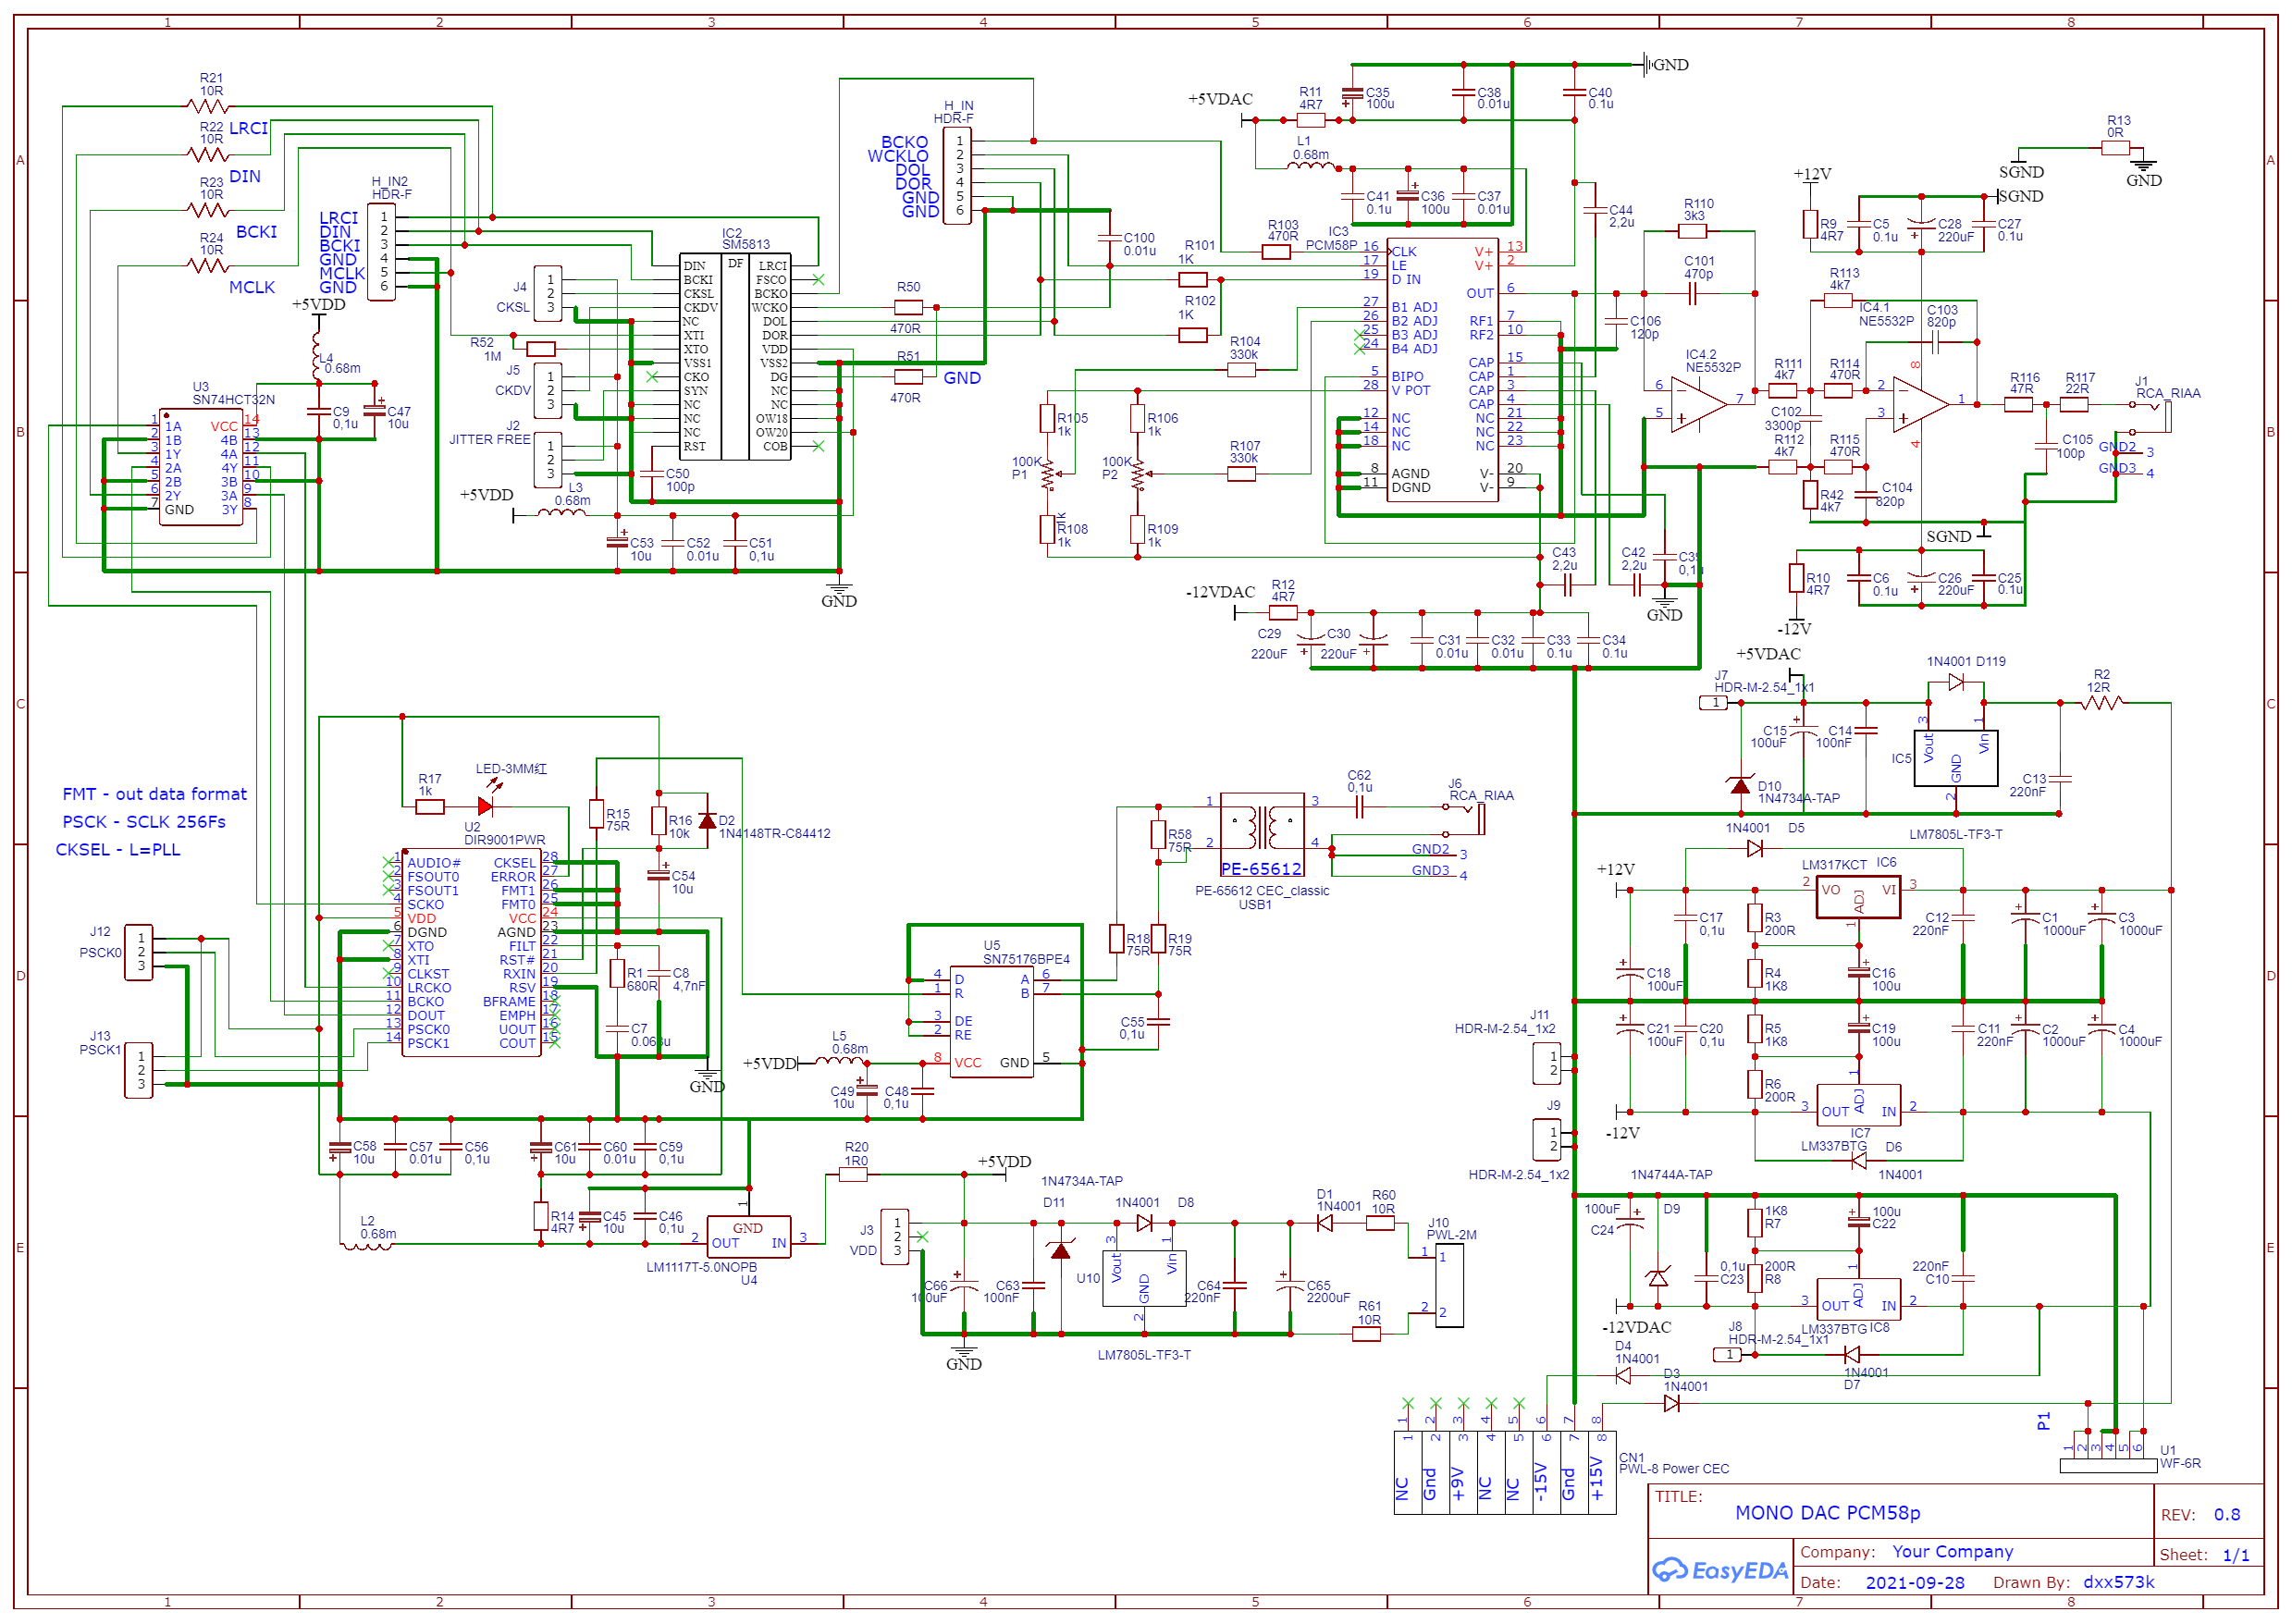Image resolution: width=2292 pixels, height=1624 pixels.
Task: Select zener diode D10 1N4734A-TAP
Action: pos(1740,786)
